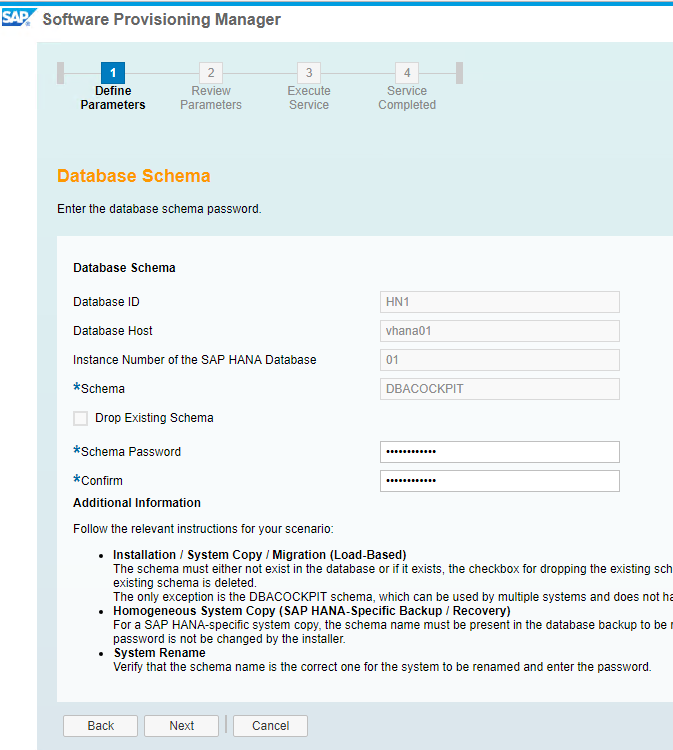The height and width of the screenshot is (750, 673).
Task: Click the Instance Number field showing 01
Action: click(x=500, y=360)
